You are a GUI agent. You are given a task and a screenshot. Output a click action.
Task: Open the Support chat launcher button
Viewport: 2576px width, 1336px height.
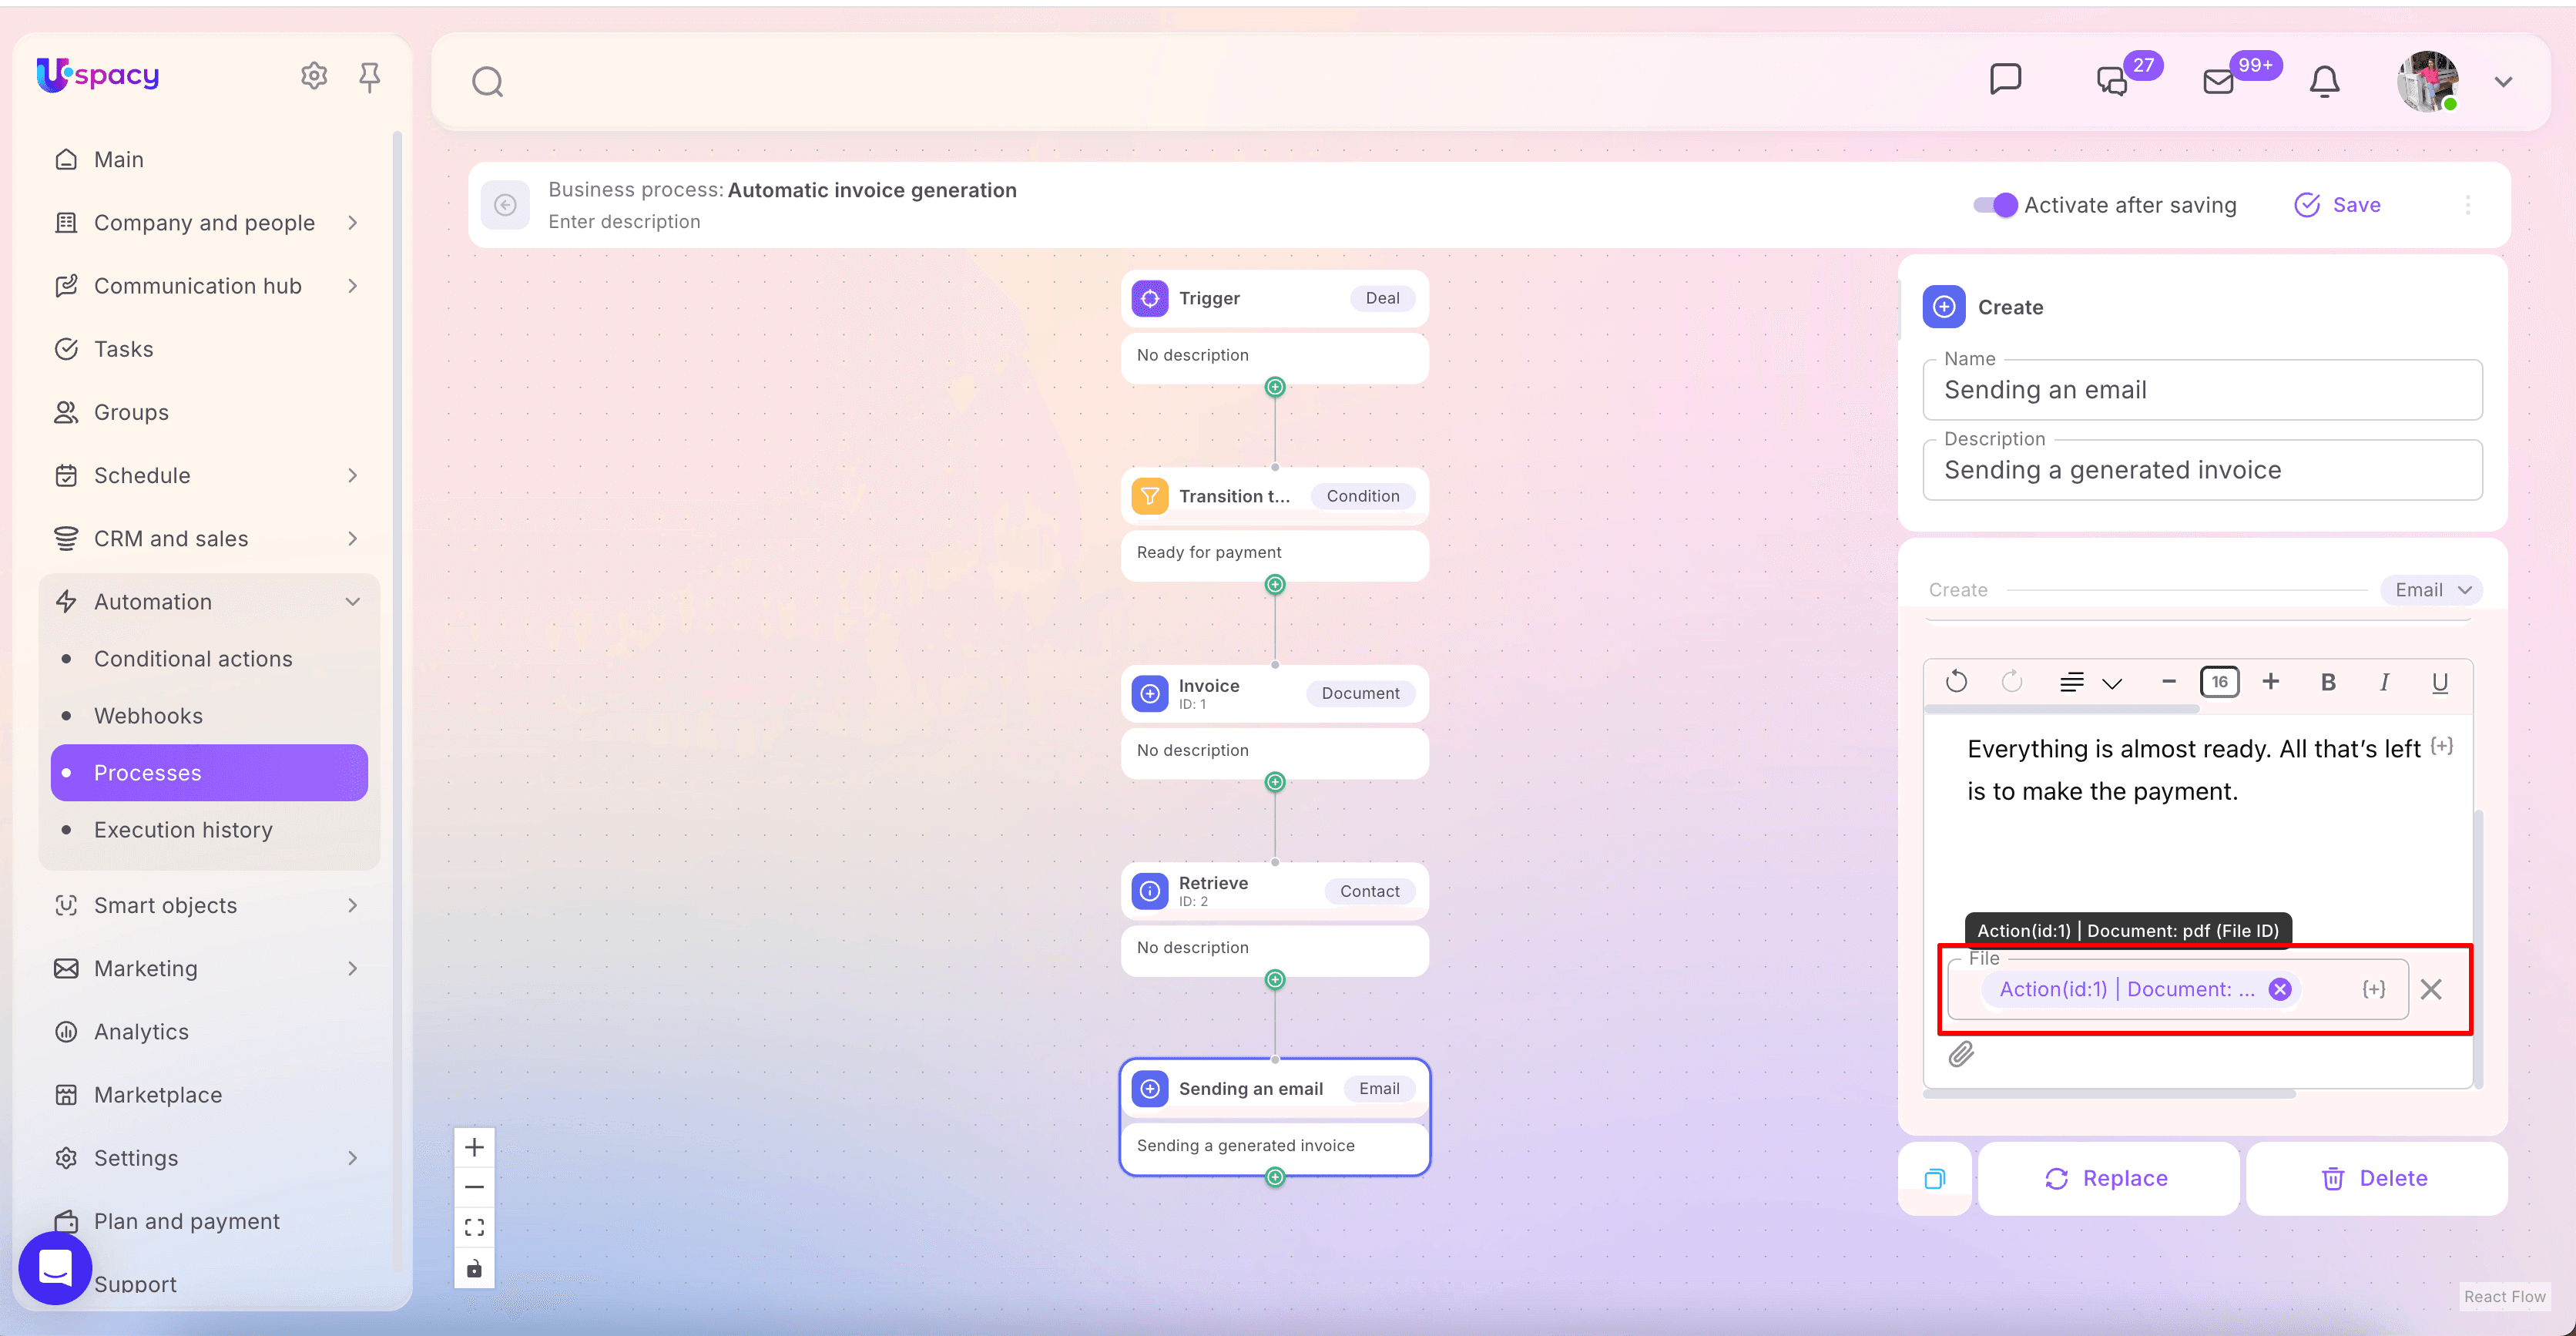pyautogui.click(x=55, y=1268)
